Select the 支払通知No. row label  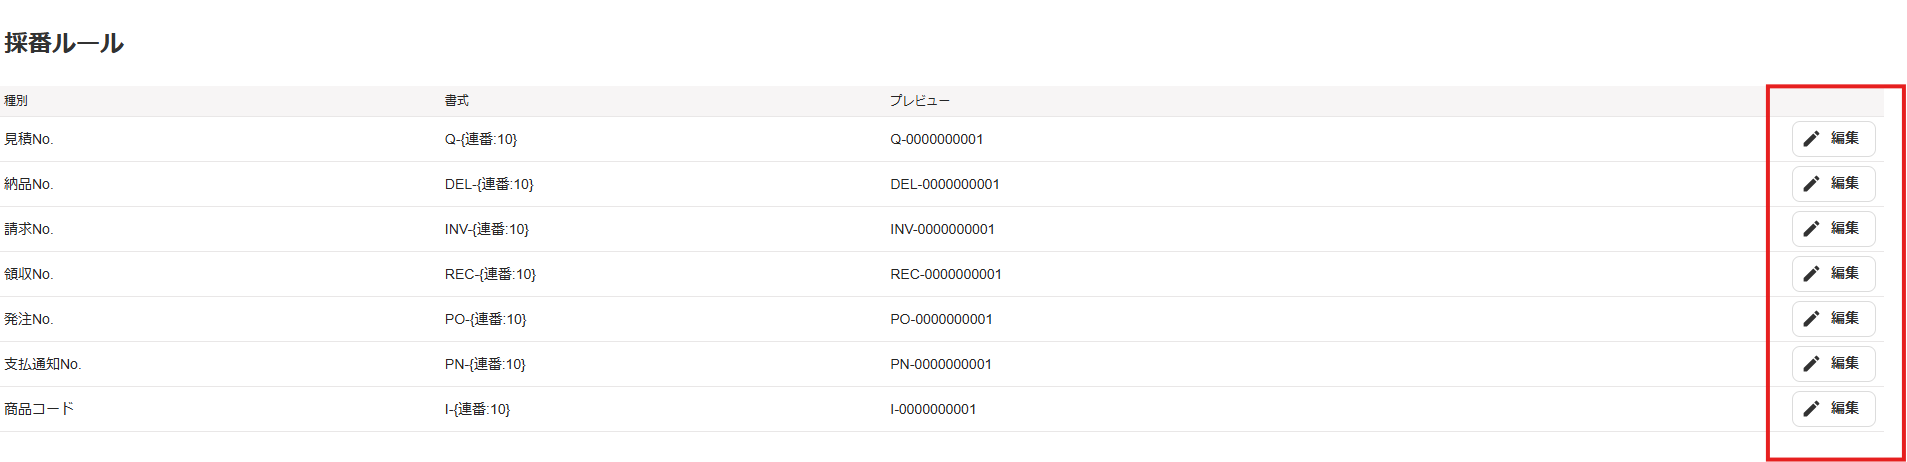(x=43, y=364)
